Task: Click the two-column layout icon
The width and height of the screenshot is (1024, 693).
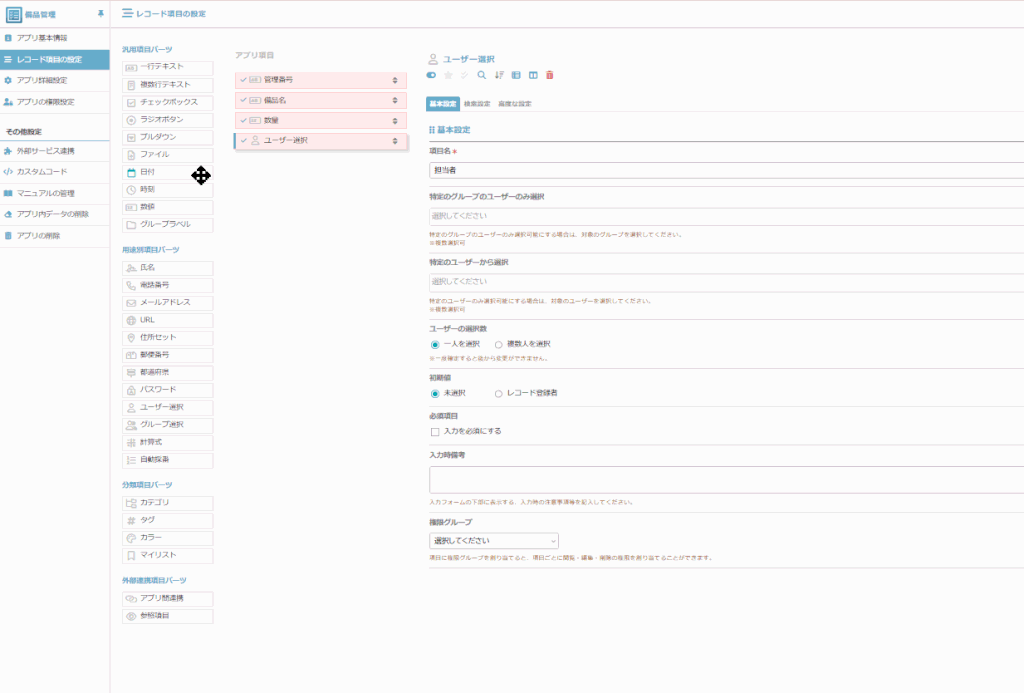Action: tap(533, 75)
